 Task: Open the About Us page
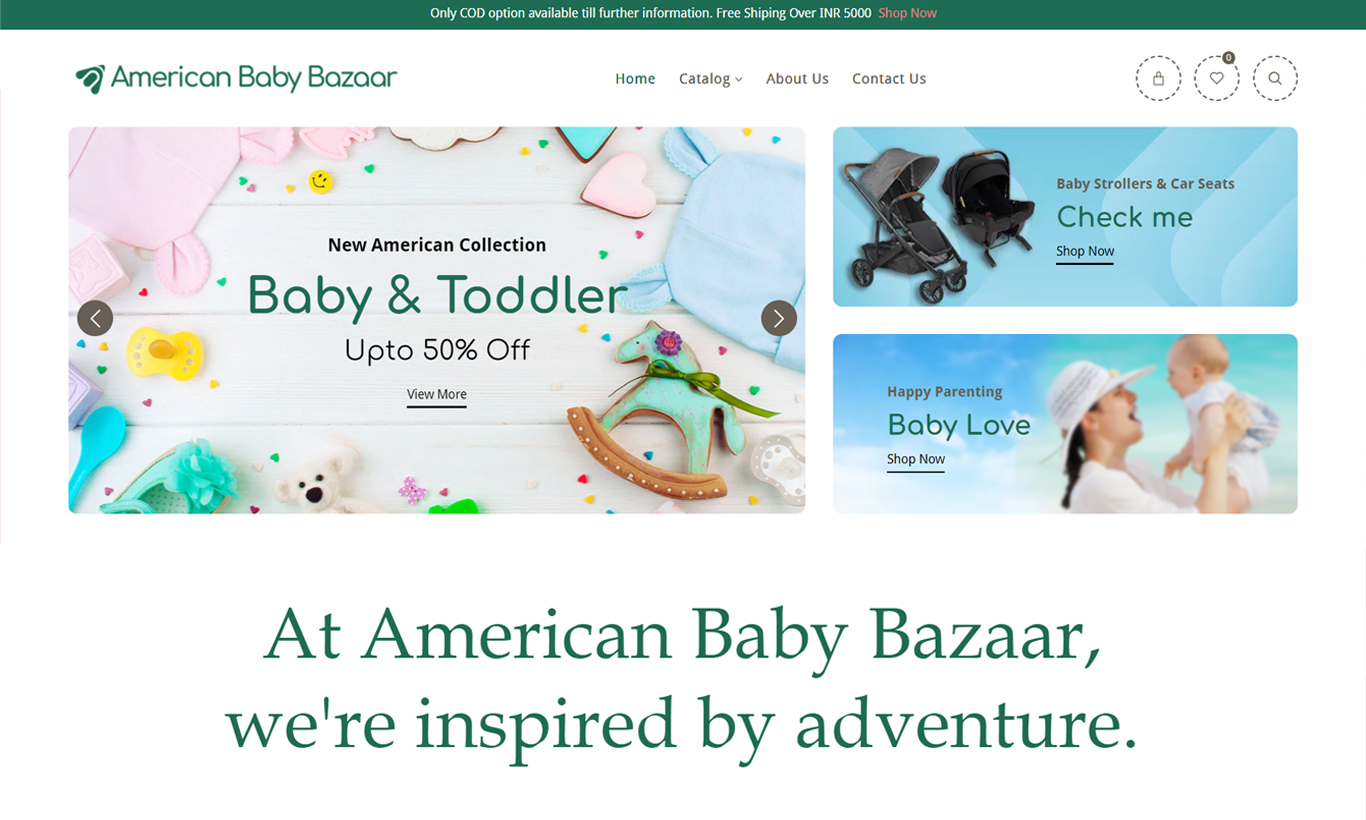coord(797,78)
